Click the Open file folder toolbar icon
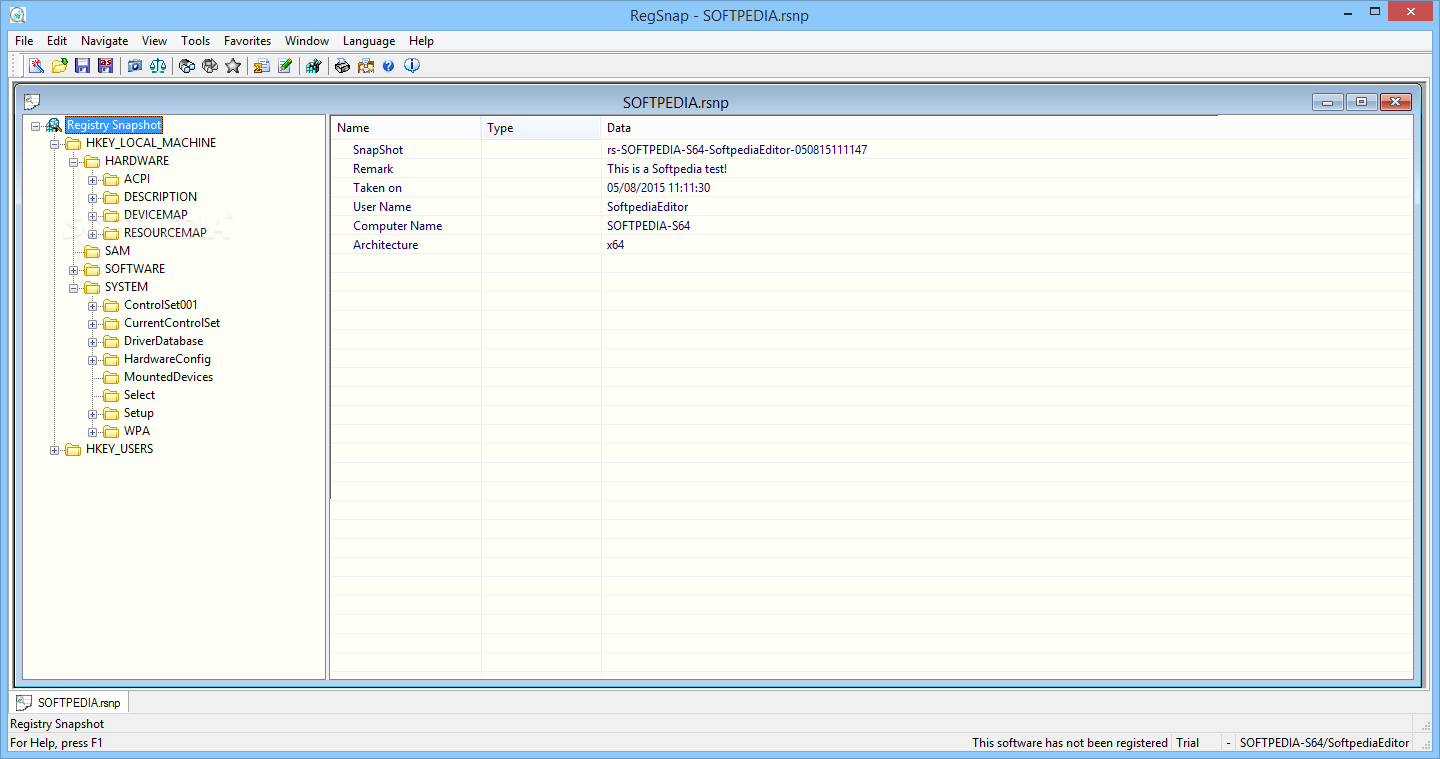This screenshot has width=1440, height=759. coord(59,66)
